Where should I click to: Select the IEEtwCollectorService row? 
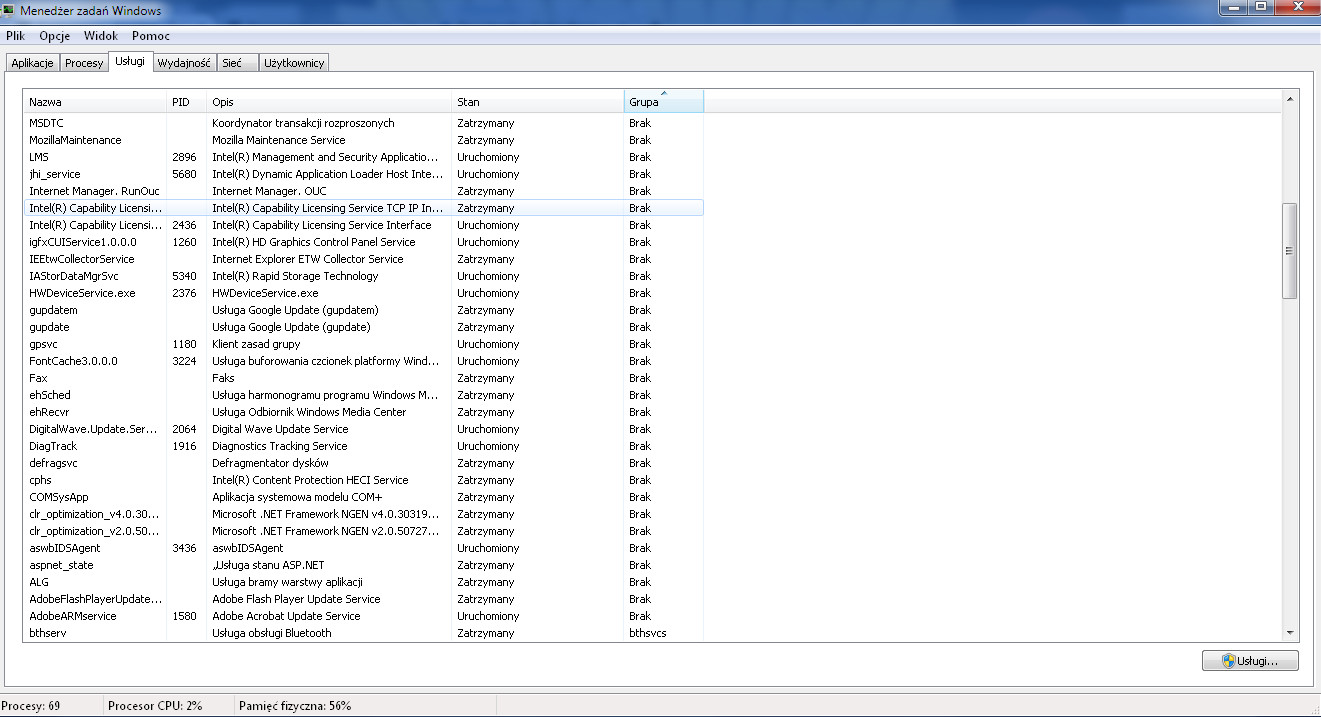click(364, 259)
